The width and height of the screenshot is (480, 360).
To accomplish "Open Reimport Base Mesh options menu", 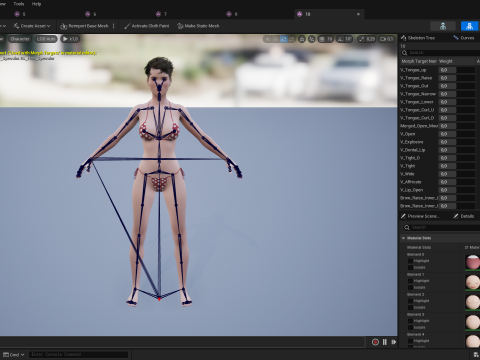I will [114, 26].
